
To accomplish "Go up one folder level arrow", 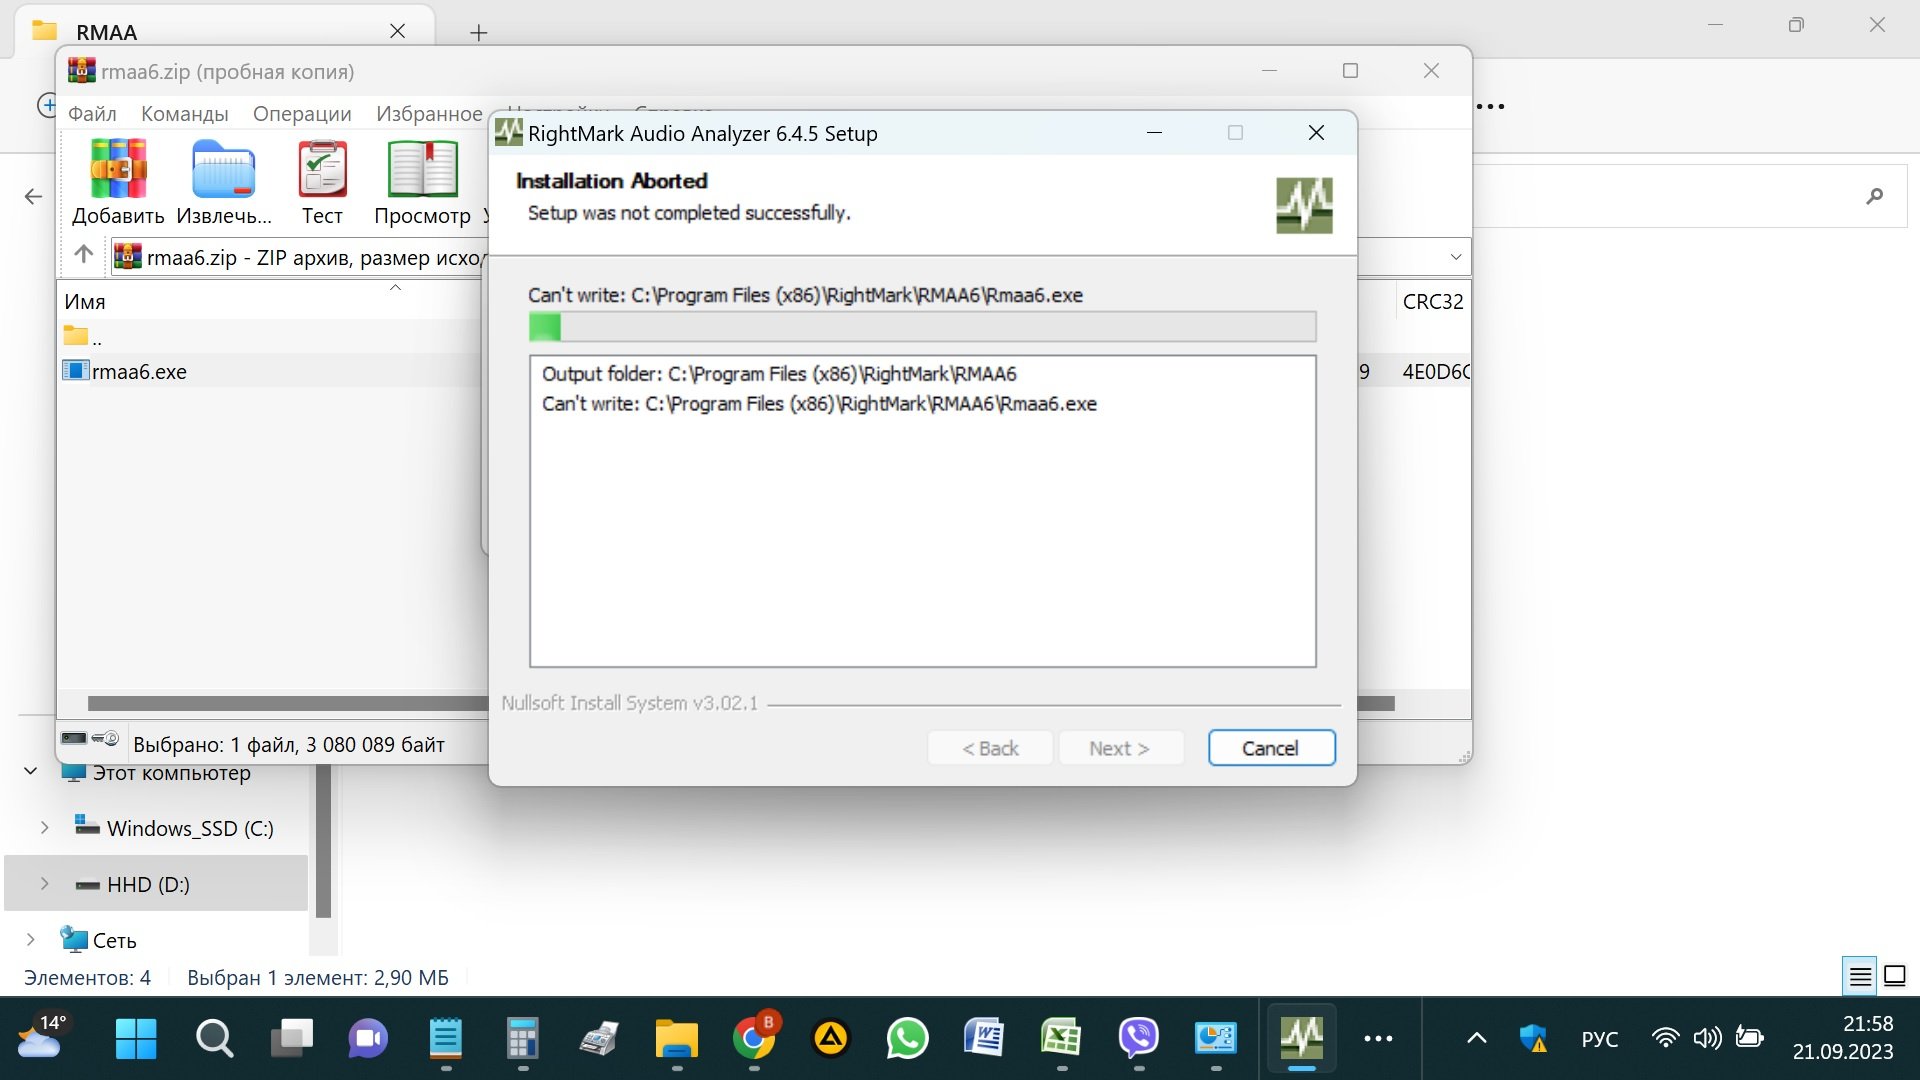I will (84, 255).
